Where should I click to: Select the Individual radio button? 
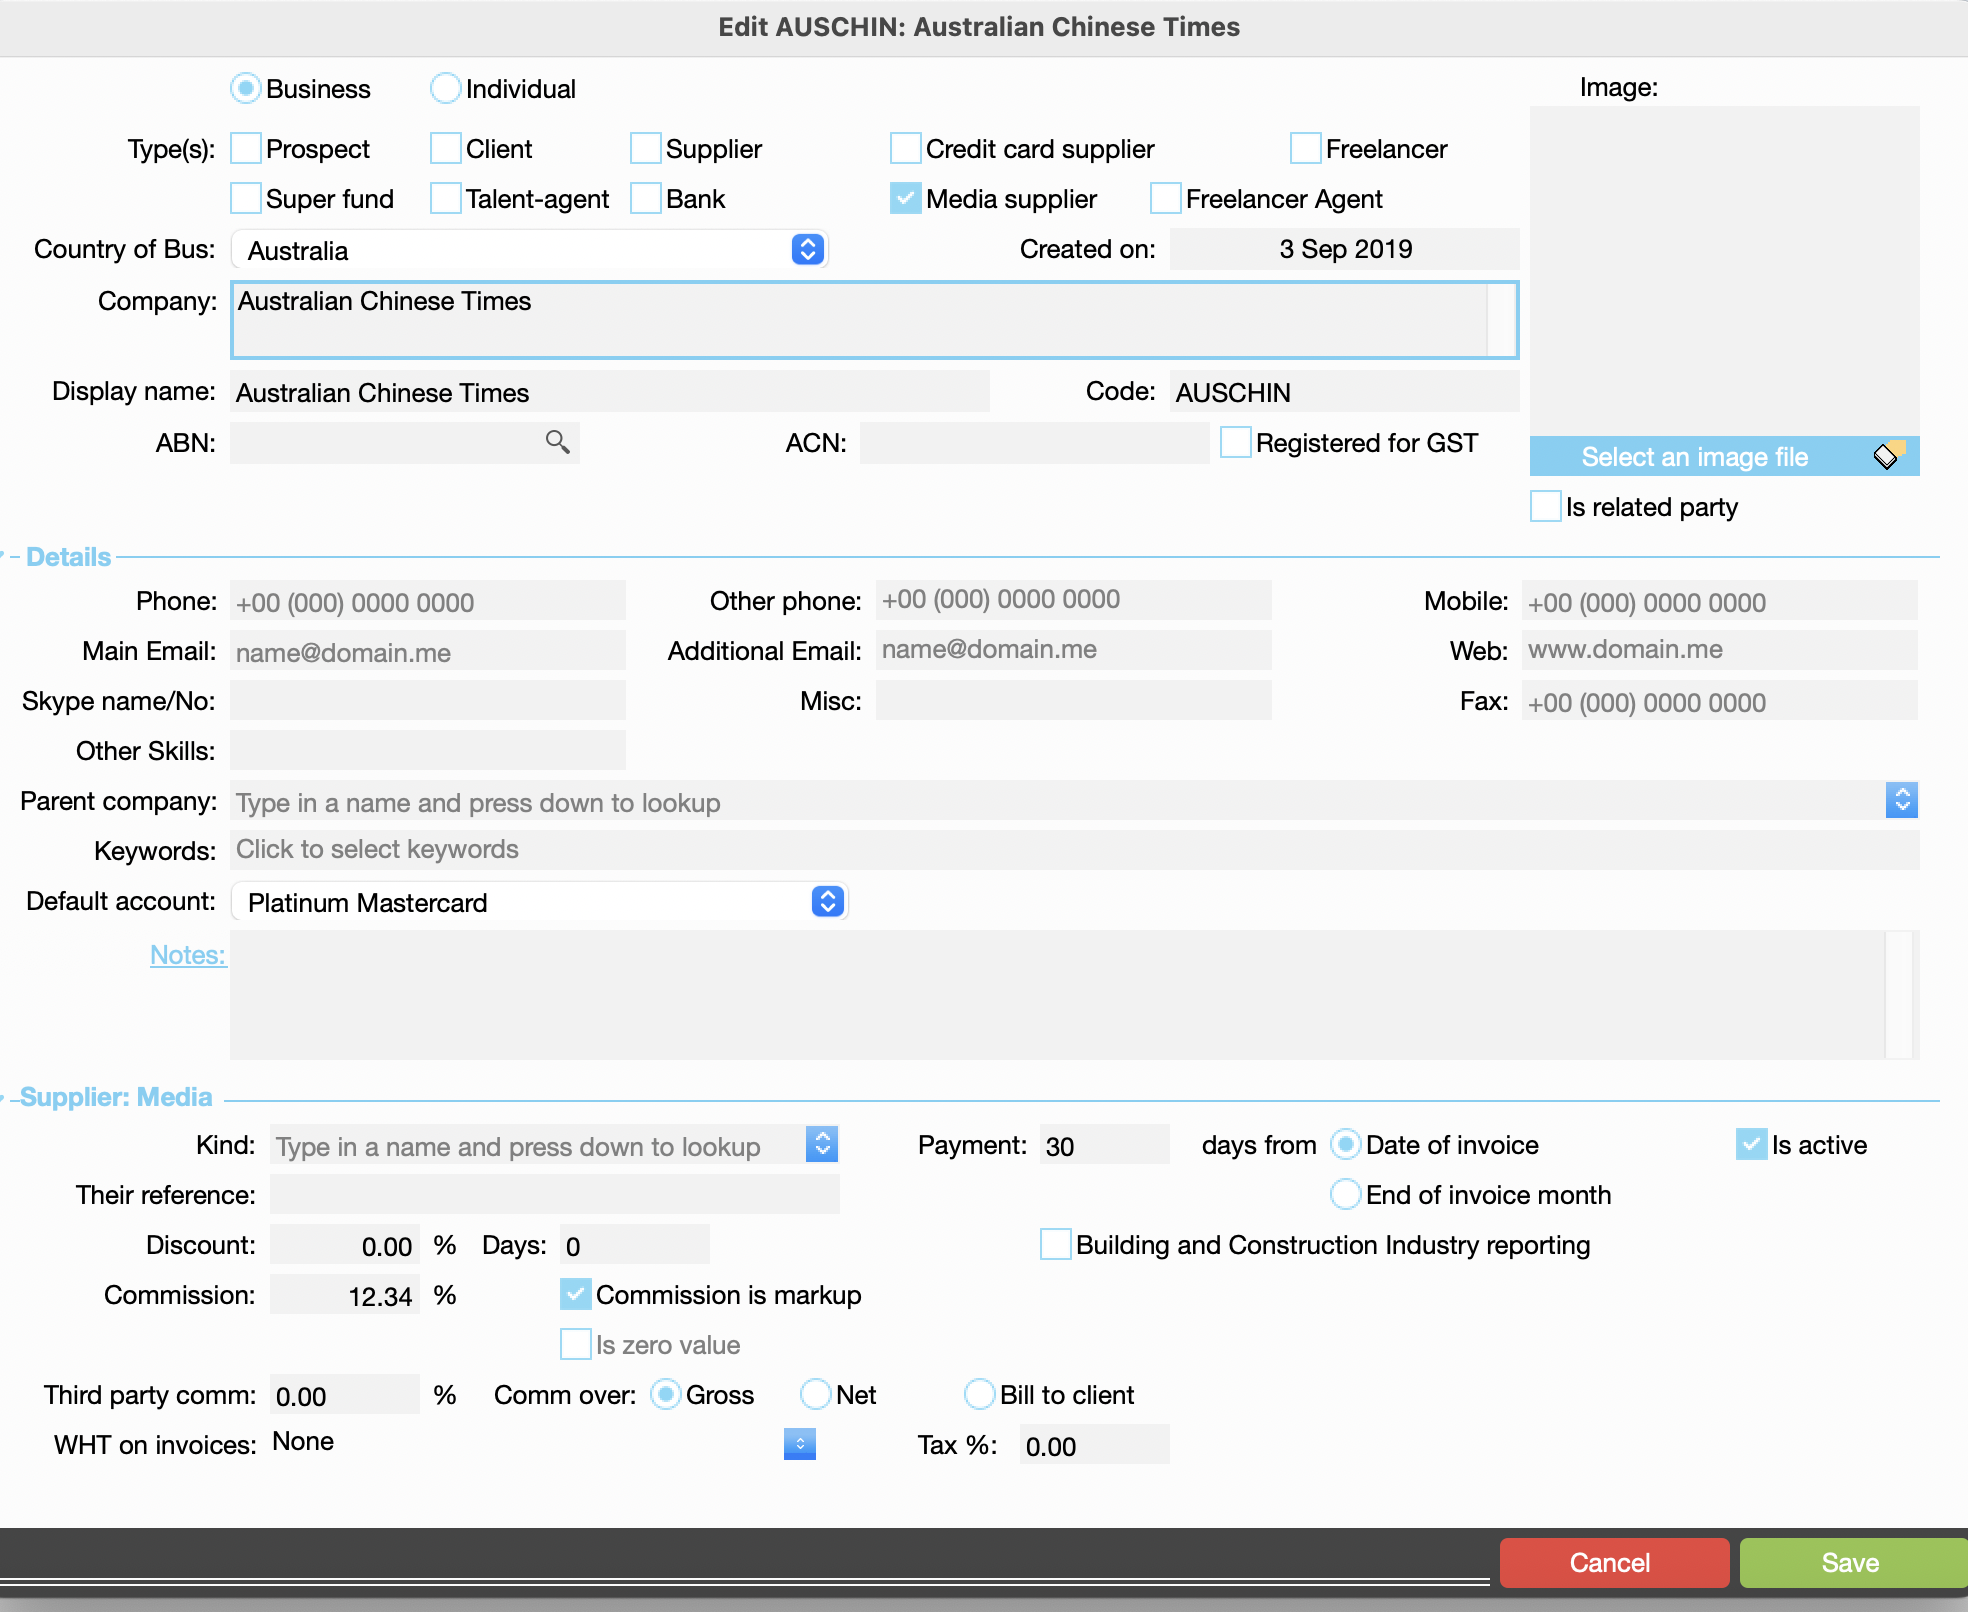446,88
